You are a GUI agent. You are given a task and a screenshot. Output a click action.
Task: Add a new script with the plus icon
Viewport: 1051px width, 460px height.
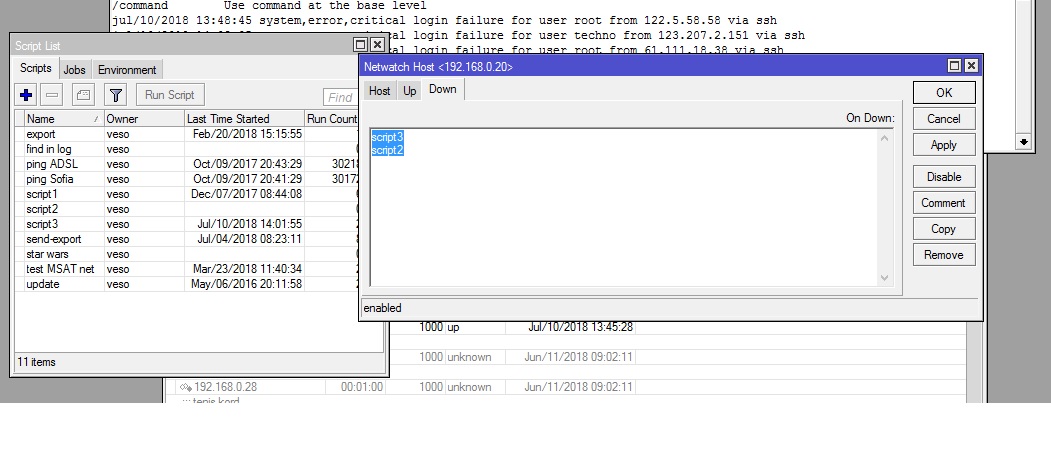point(26,95)
